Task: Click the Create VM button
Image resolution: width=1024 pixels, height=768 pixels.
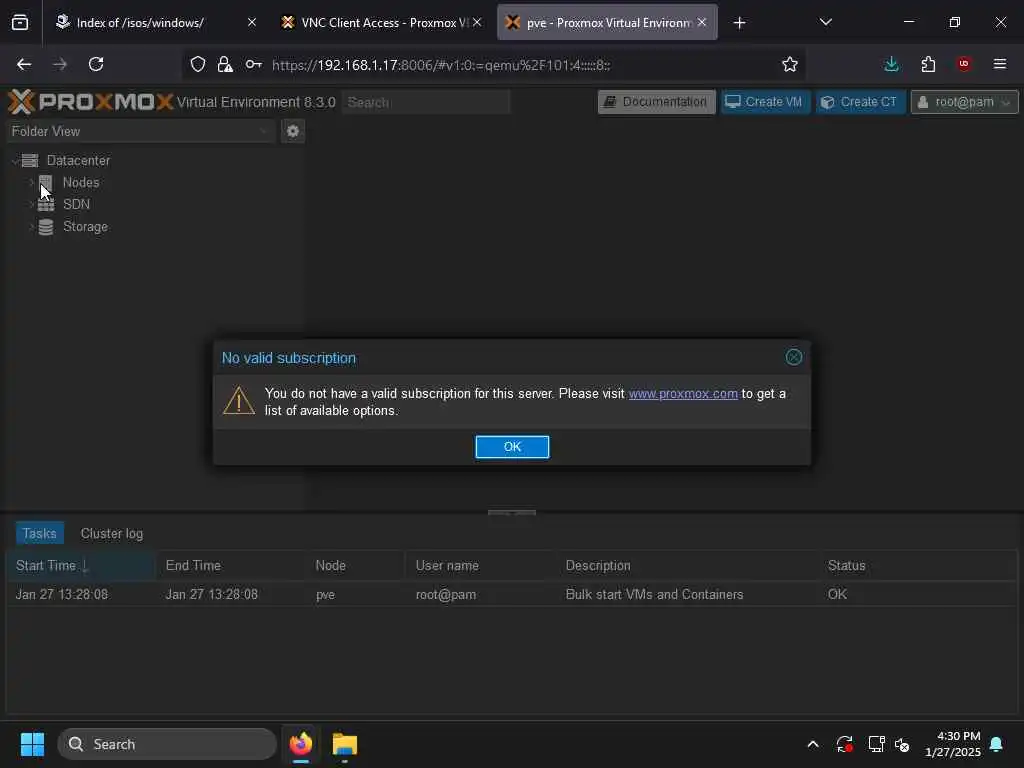Action: [765, 102]
